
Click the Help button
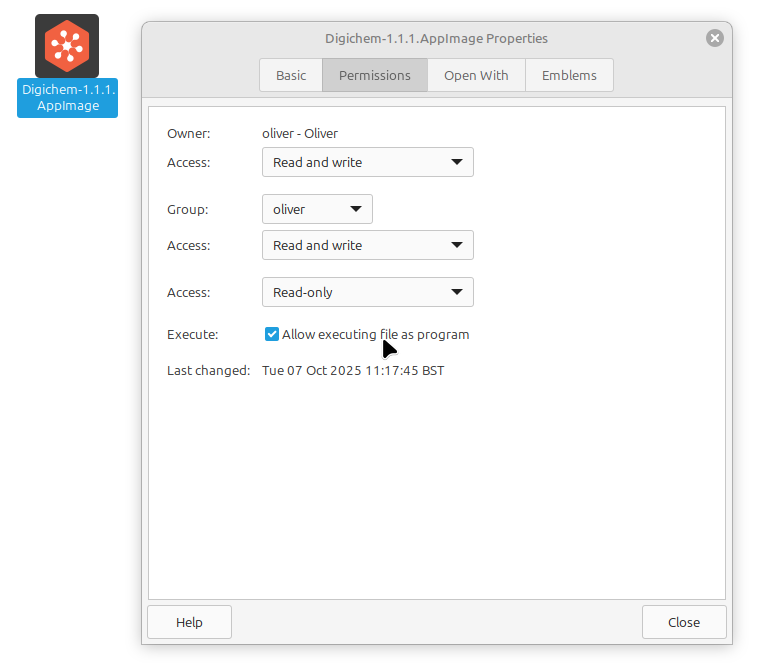coord(189,622)
